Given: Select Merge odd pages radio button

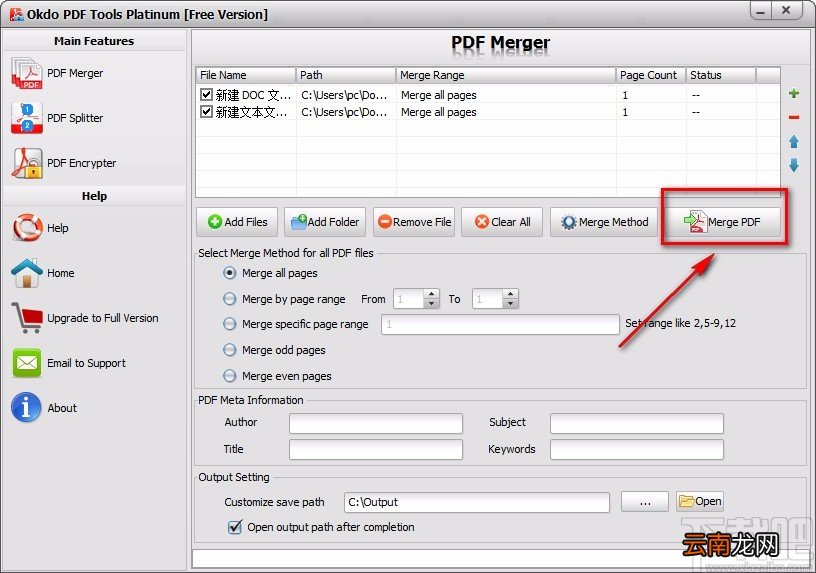Looking at the screenshot, I should point(230,350).
